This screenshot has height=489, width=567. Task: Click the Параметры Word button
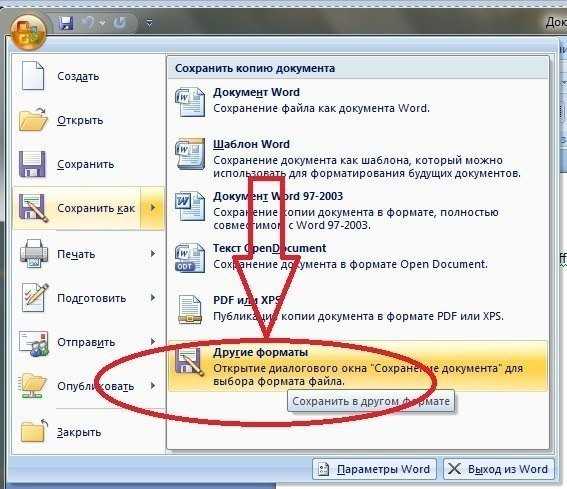[x=375, y=469]
